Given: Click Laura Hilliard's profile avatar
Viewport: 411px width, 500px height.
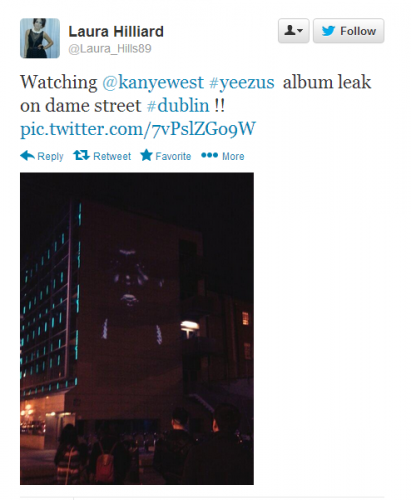Looking at the screenshot, I should click(x=40, y=38).
